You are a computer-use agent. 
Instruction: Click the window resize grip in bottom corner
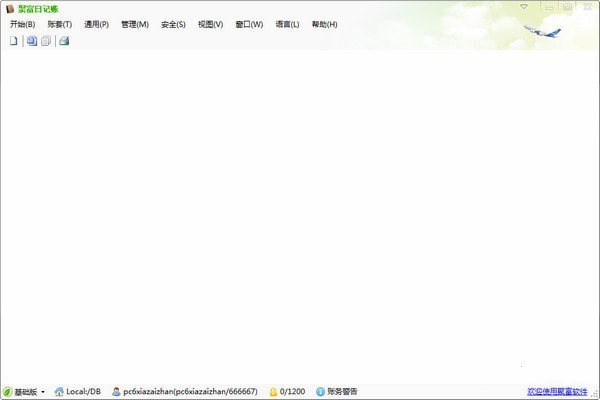tap(595, 394)
